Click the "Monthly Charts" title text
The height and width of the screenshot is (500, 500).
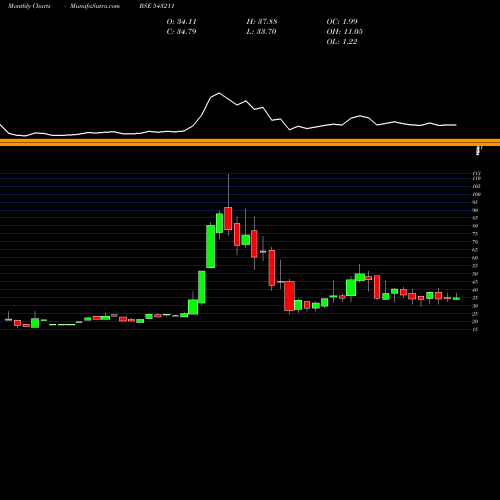29,6
